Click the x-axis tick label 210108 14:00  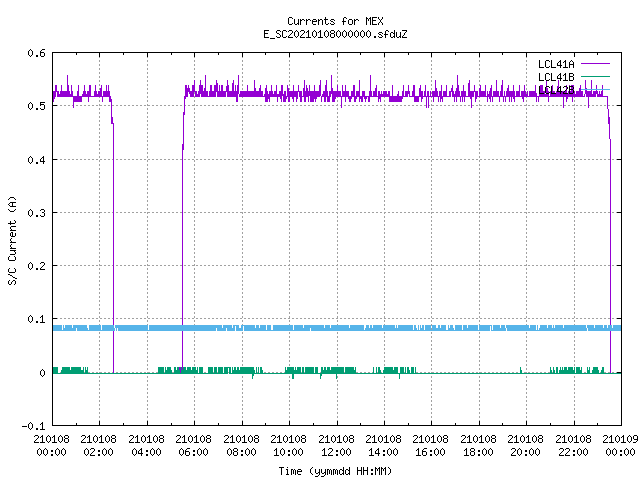(x=383, y=445)
